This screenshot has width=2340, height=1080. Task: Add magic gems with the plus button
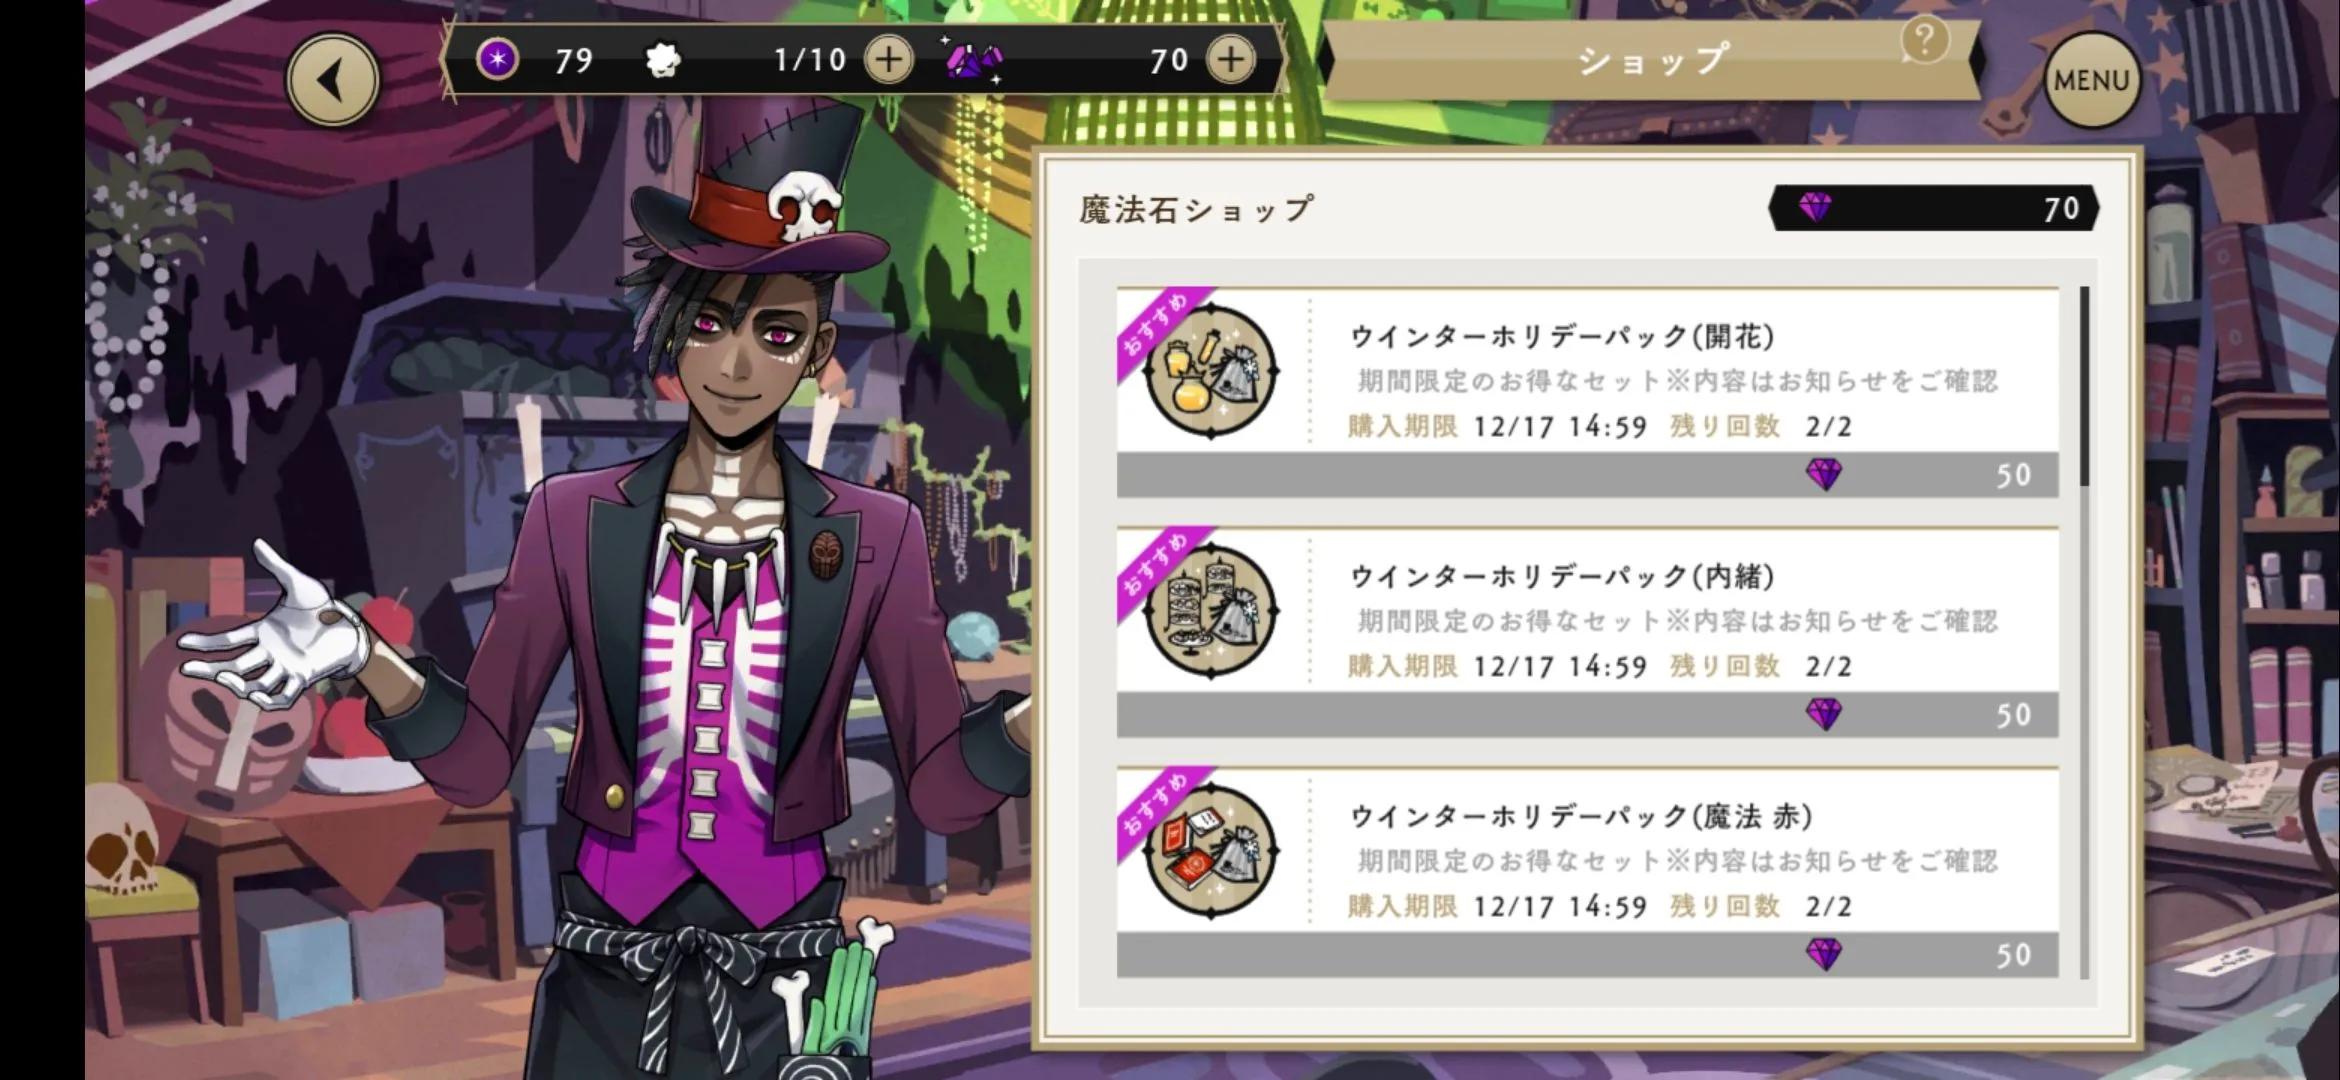[1230, 60]
